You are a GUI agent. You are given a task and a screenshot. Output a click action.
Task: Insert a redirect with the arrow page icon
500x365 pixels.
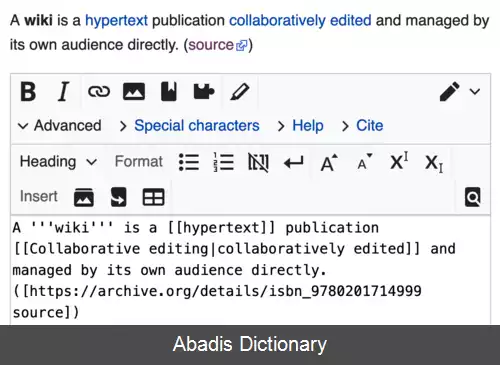118,197
